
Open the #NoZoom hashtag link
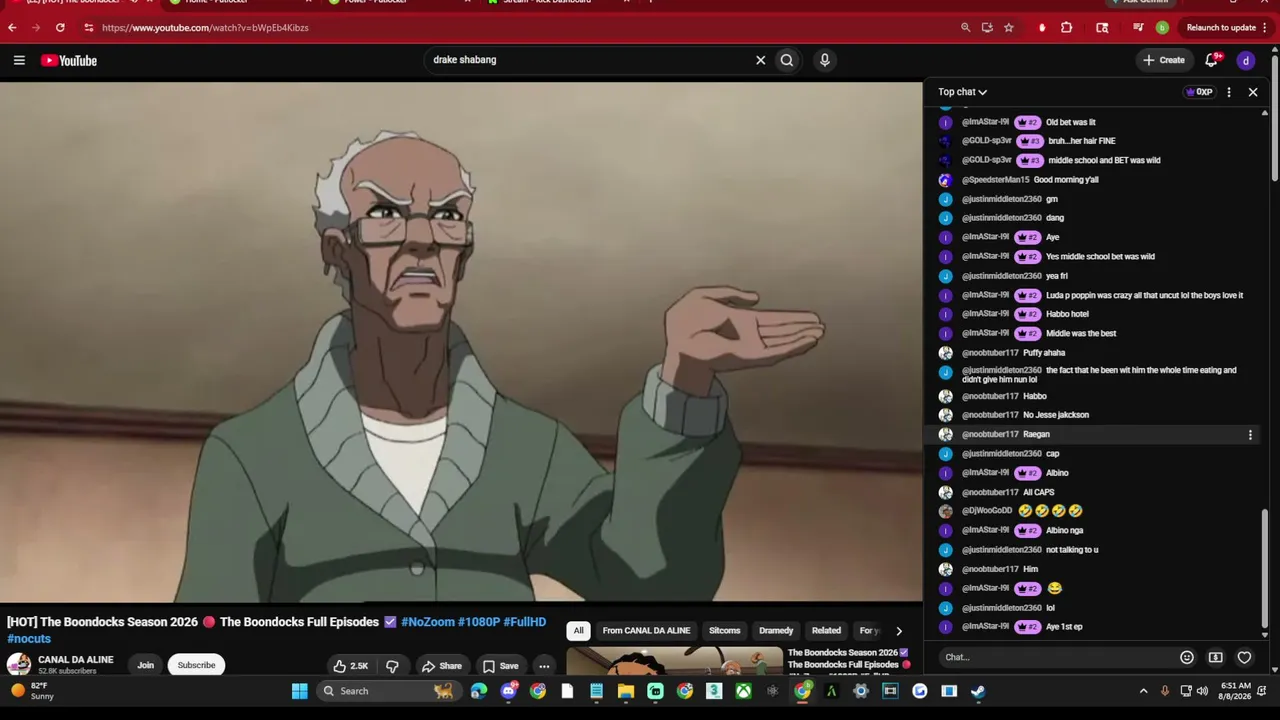coord(427,622)
